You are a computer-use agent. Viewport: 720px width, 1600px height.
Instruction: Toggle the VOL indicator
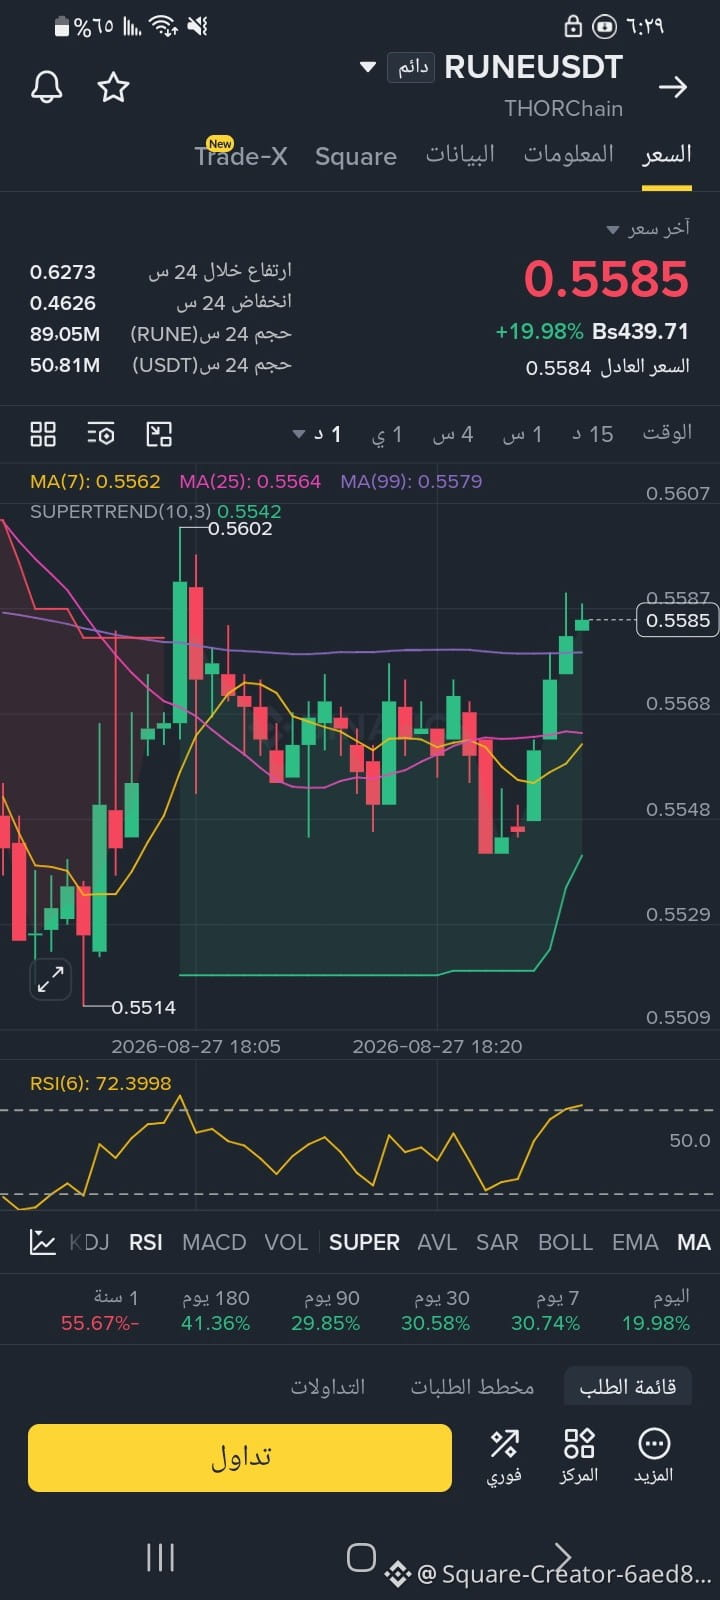[x=286, y=1242]
